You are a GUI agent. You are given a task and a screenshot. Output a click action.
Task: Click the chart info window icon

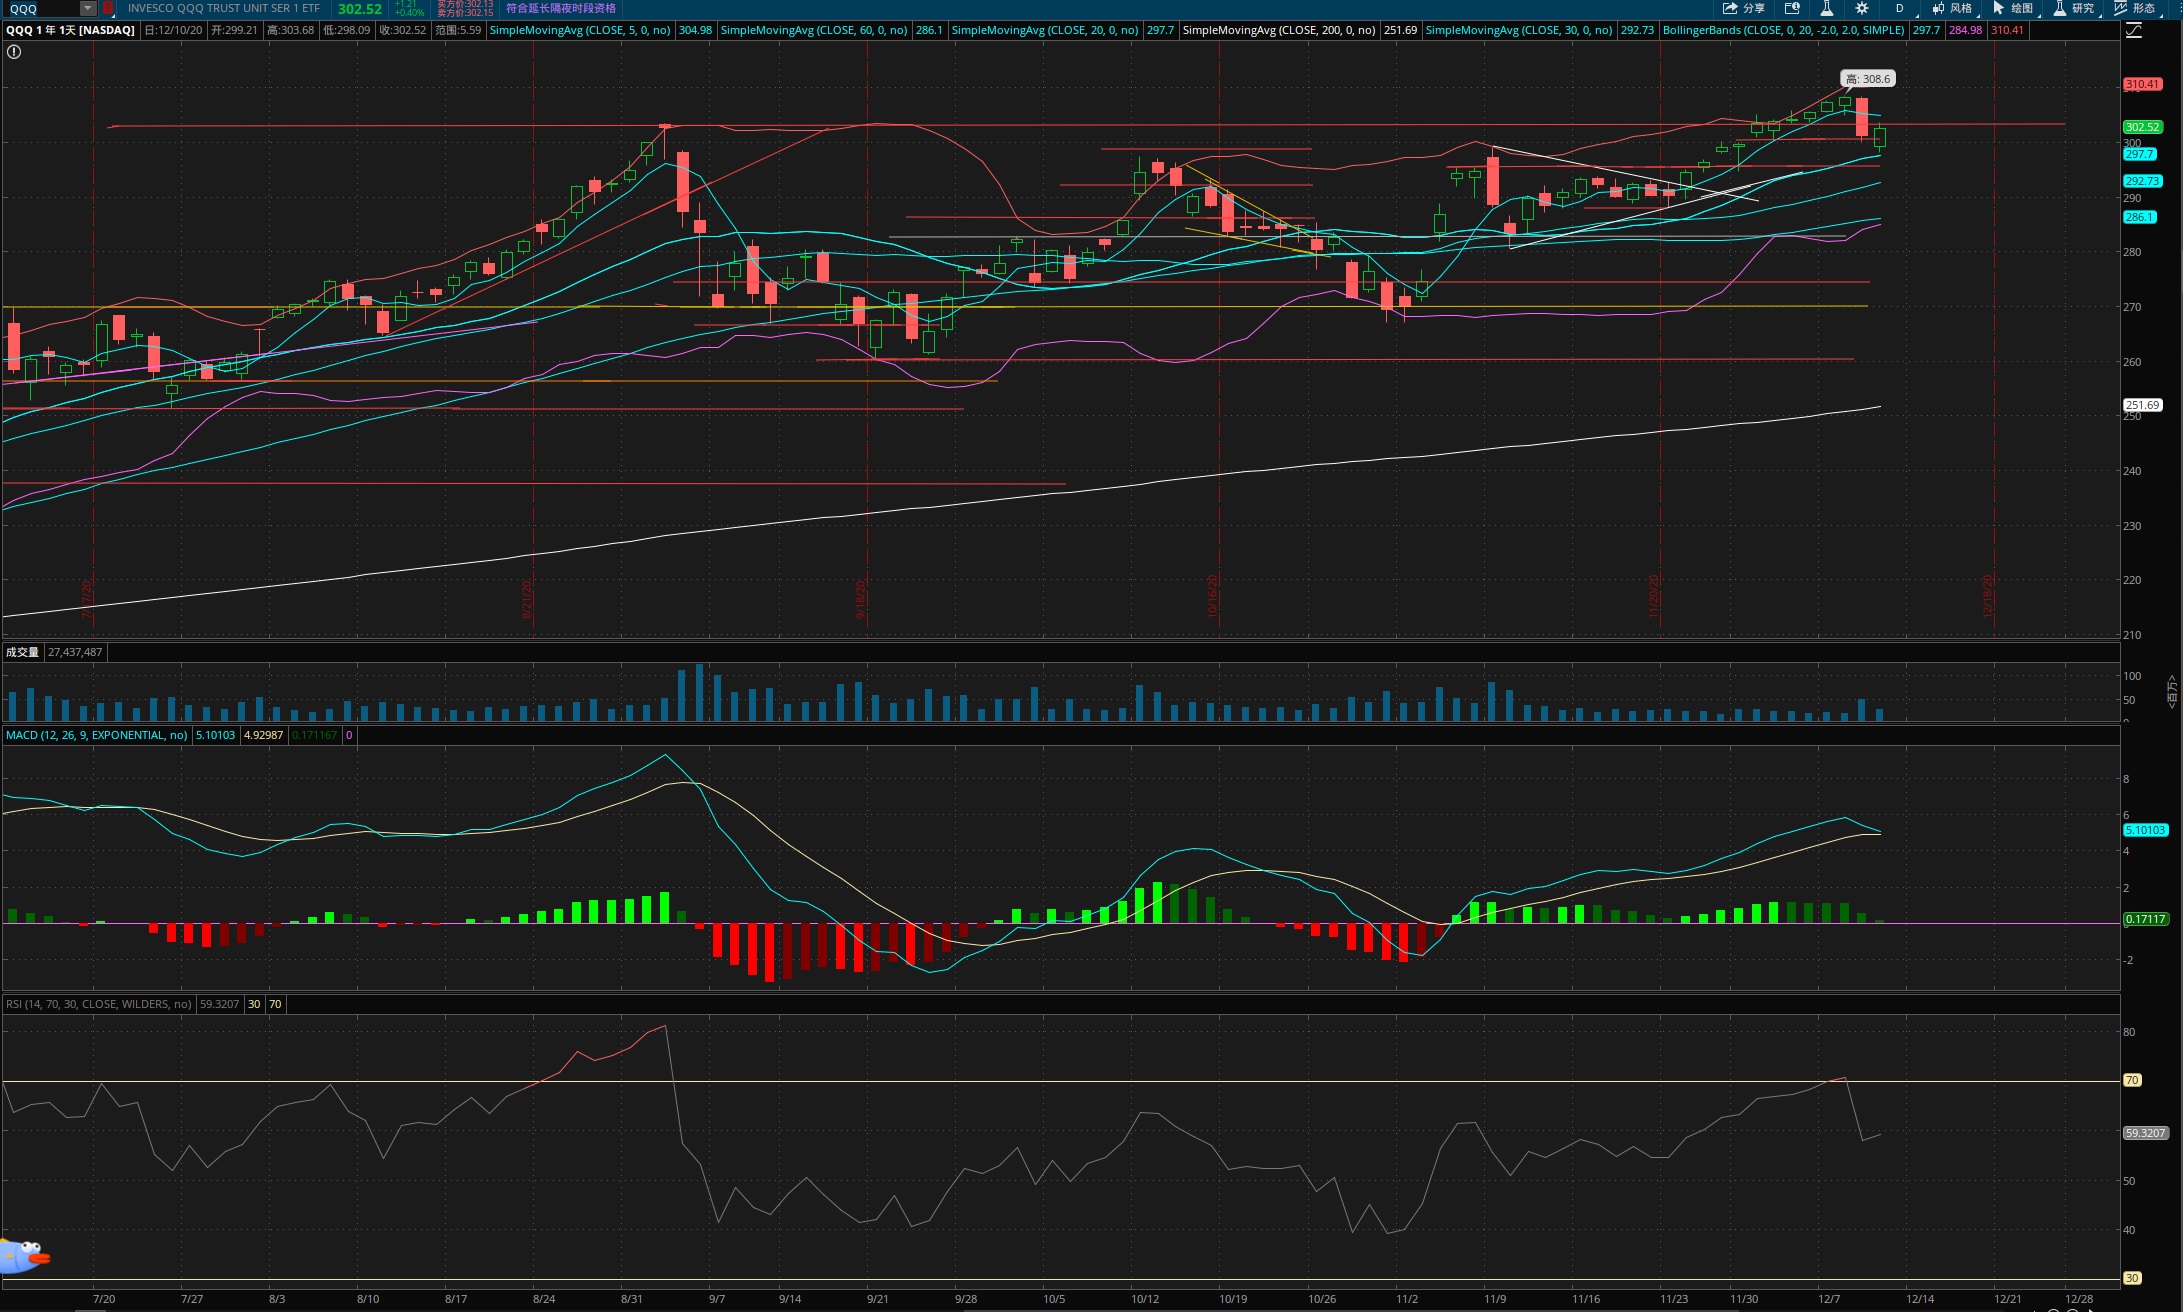click(x=1792, y=8)
